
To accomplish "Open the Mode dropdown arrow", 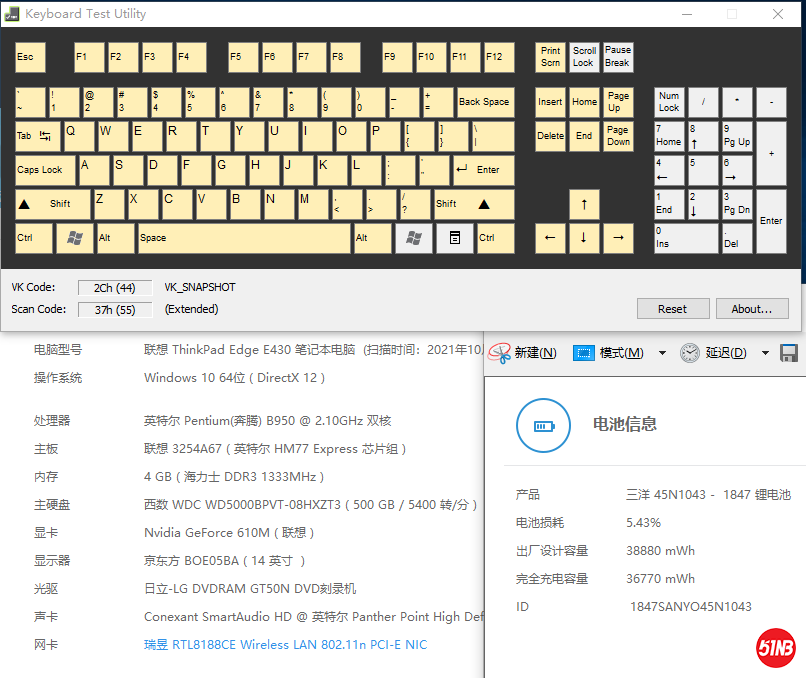I will (663, 353).
